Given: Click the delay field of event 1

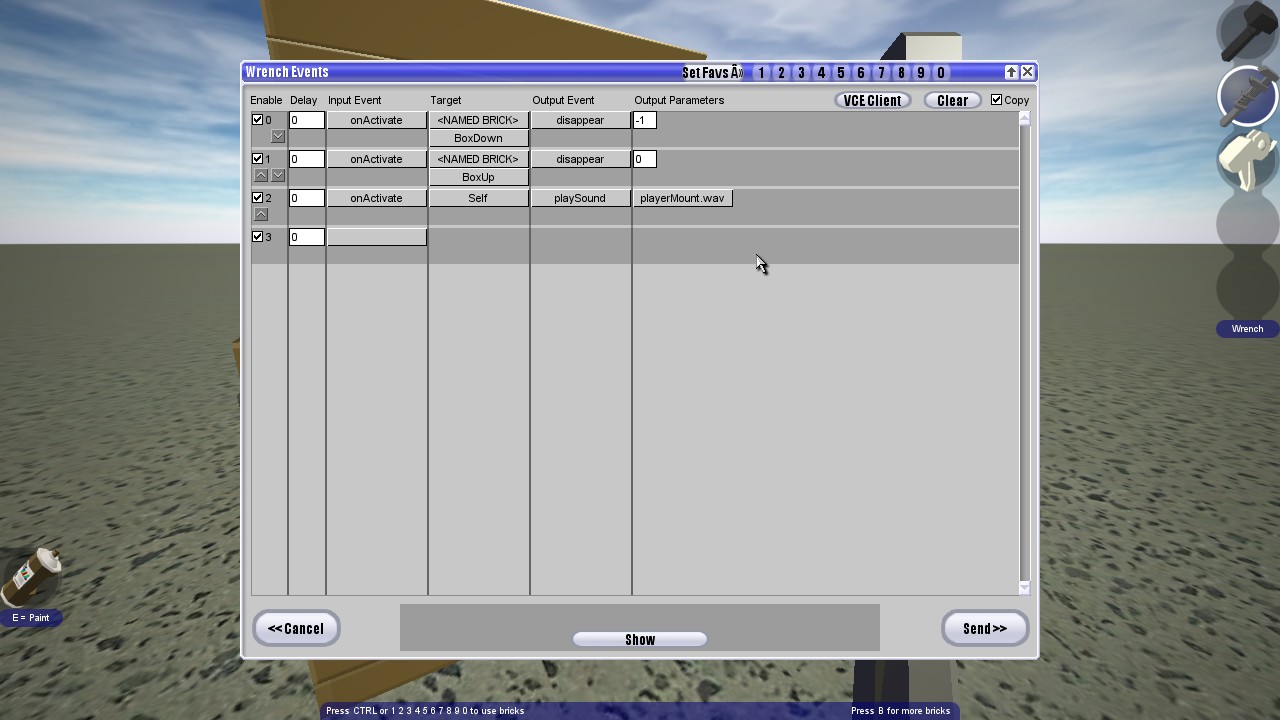Looking at the screenshot, I should (306, 159).
